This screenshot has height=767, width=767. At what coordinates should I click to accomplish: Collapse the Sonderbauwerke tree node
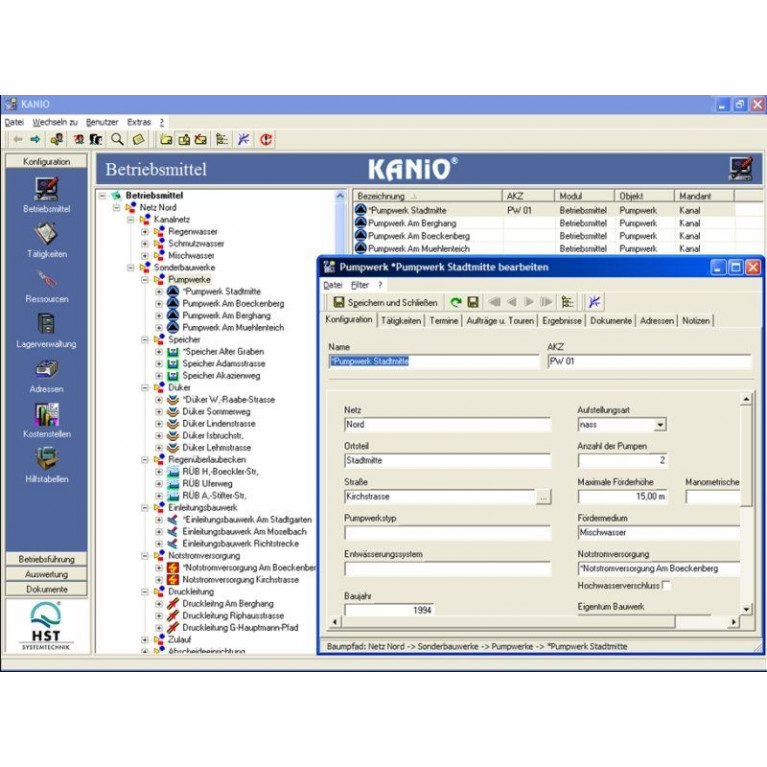(x=131, y=268)
